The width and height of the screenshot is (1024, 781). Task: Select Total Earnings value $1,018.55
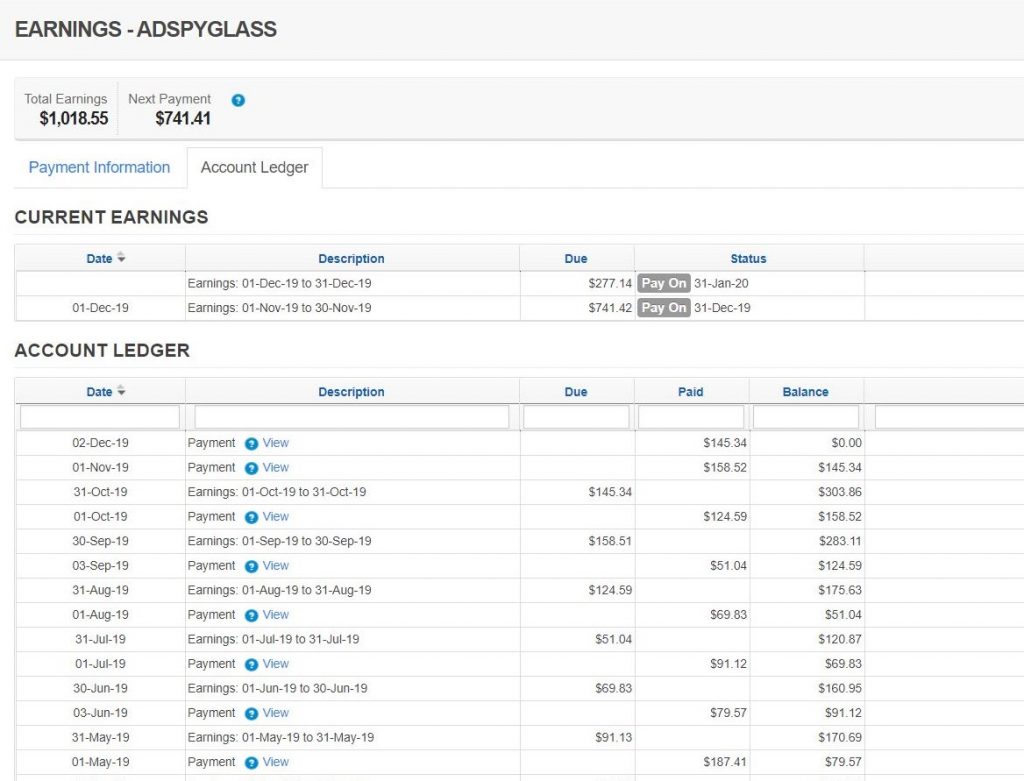coord(74,118)
